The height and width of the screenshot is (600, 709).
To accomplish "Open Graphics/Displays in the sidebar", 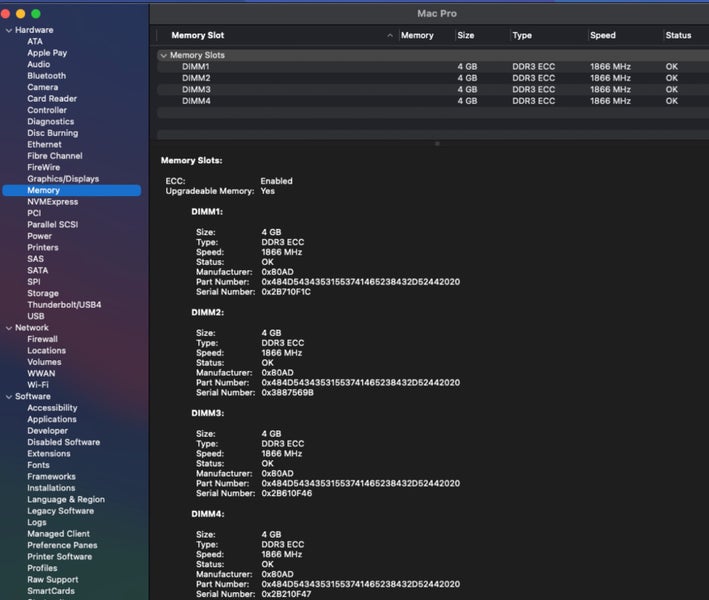I will point(63,179).
